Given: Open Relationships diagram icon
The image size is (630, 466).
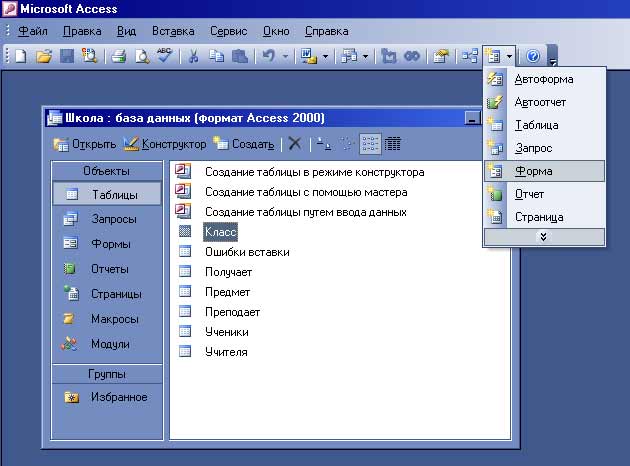Looking at the screenshot, I should point(469,56).
